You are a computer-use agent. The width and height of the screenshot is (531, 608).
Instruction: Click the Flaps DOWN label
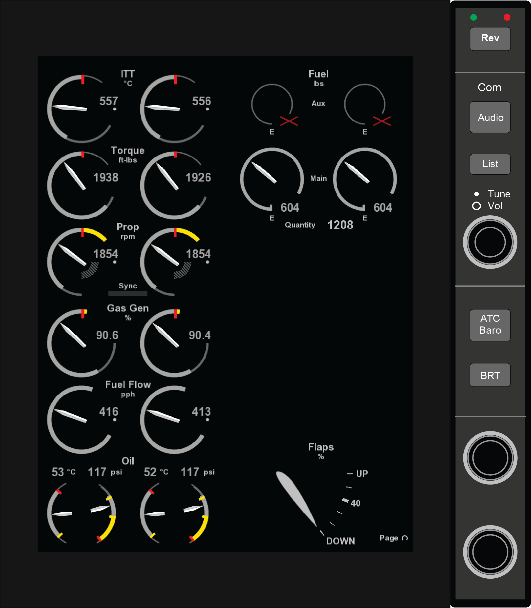[x=340, y=541]
